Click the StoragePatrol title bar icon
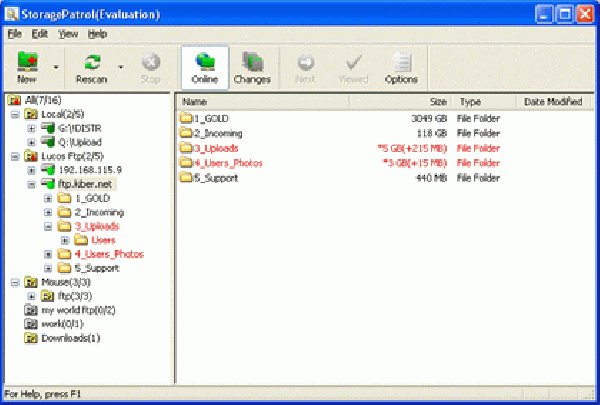Viewport: 600px width, 405px height. tap(12, 14)
